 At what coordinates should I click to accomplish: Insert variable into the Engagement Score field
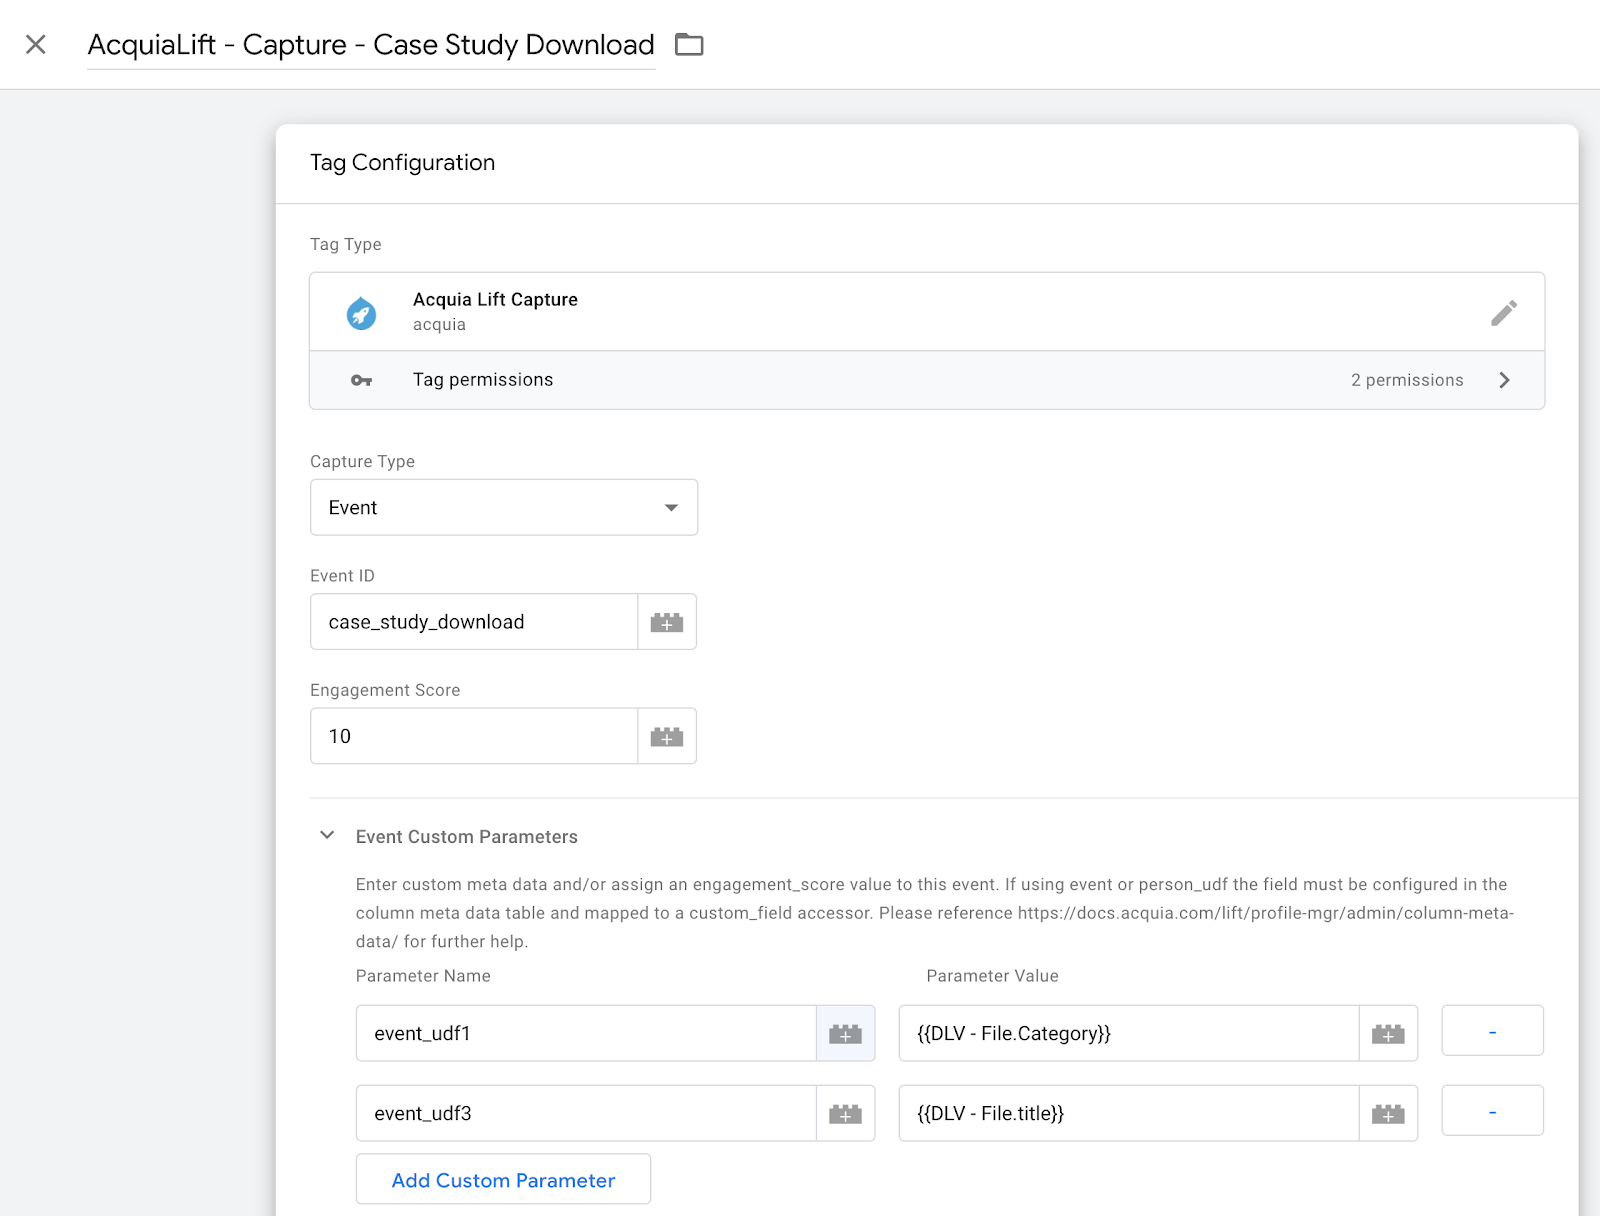tap(667, 736)
